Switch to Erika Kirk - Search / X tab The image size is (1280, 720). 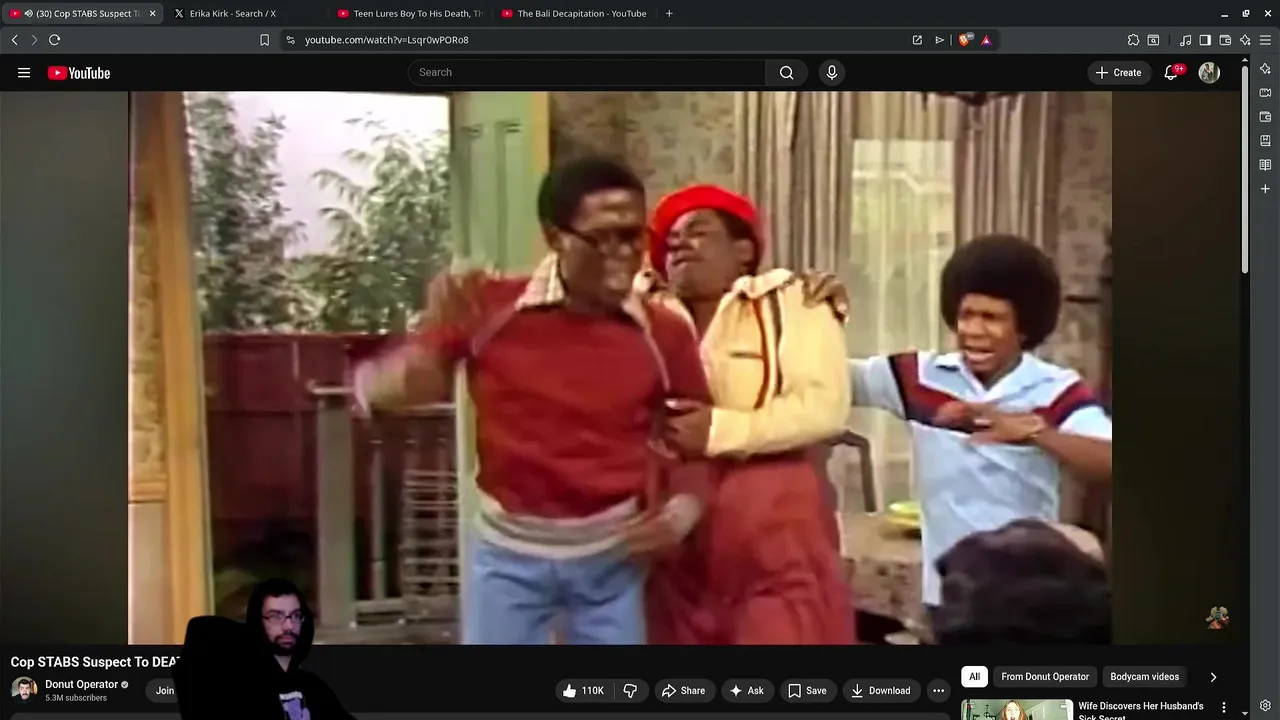pyautogui.click(x=233, y=14)
